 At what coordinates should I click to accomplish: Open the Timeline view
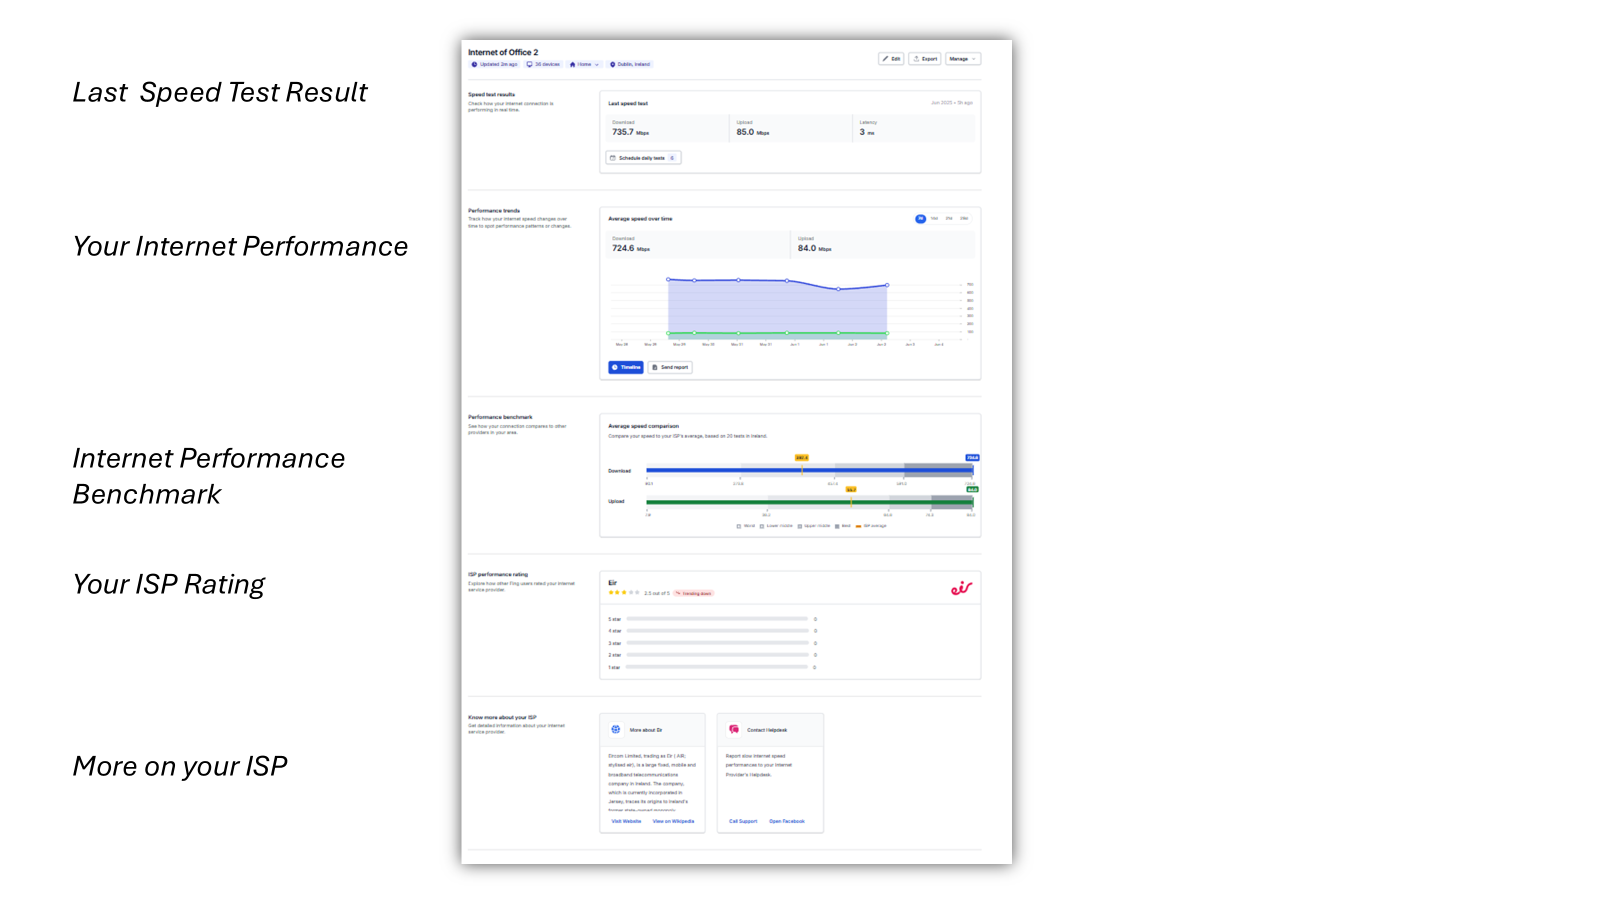tap(626, 368)
